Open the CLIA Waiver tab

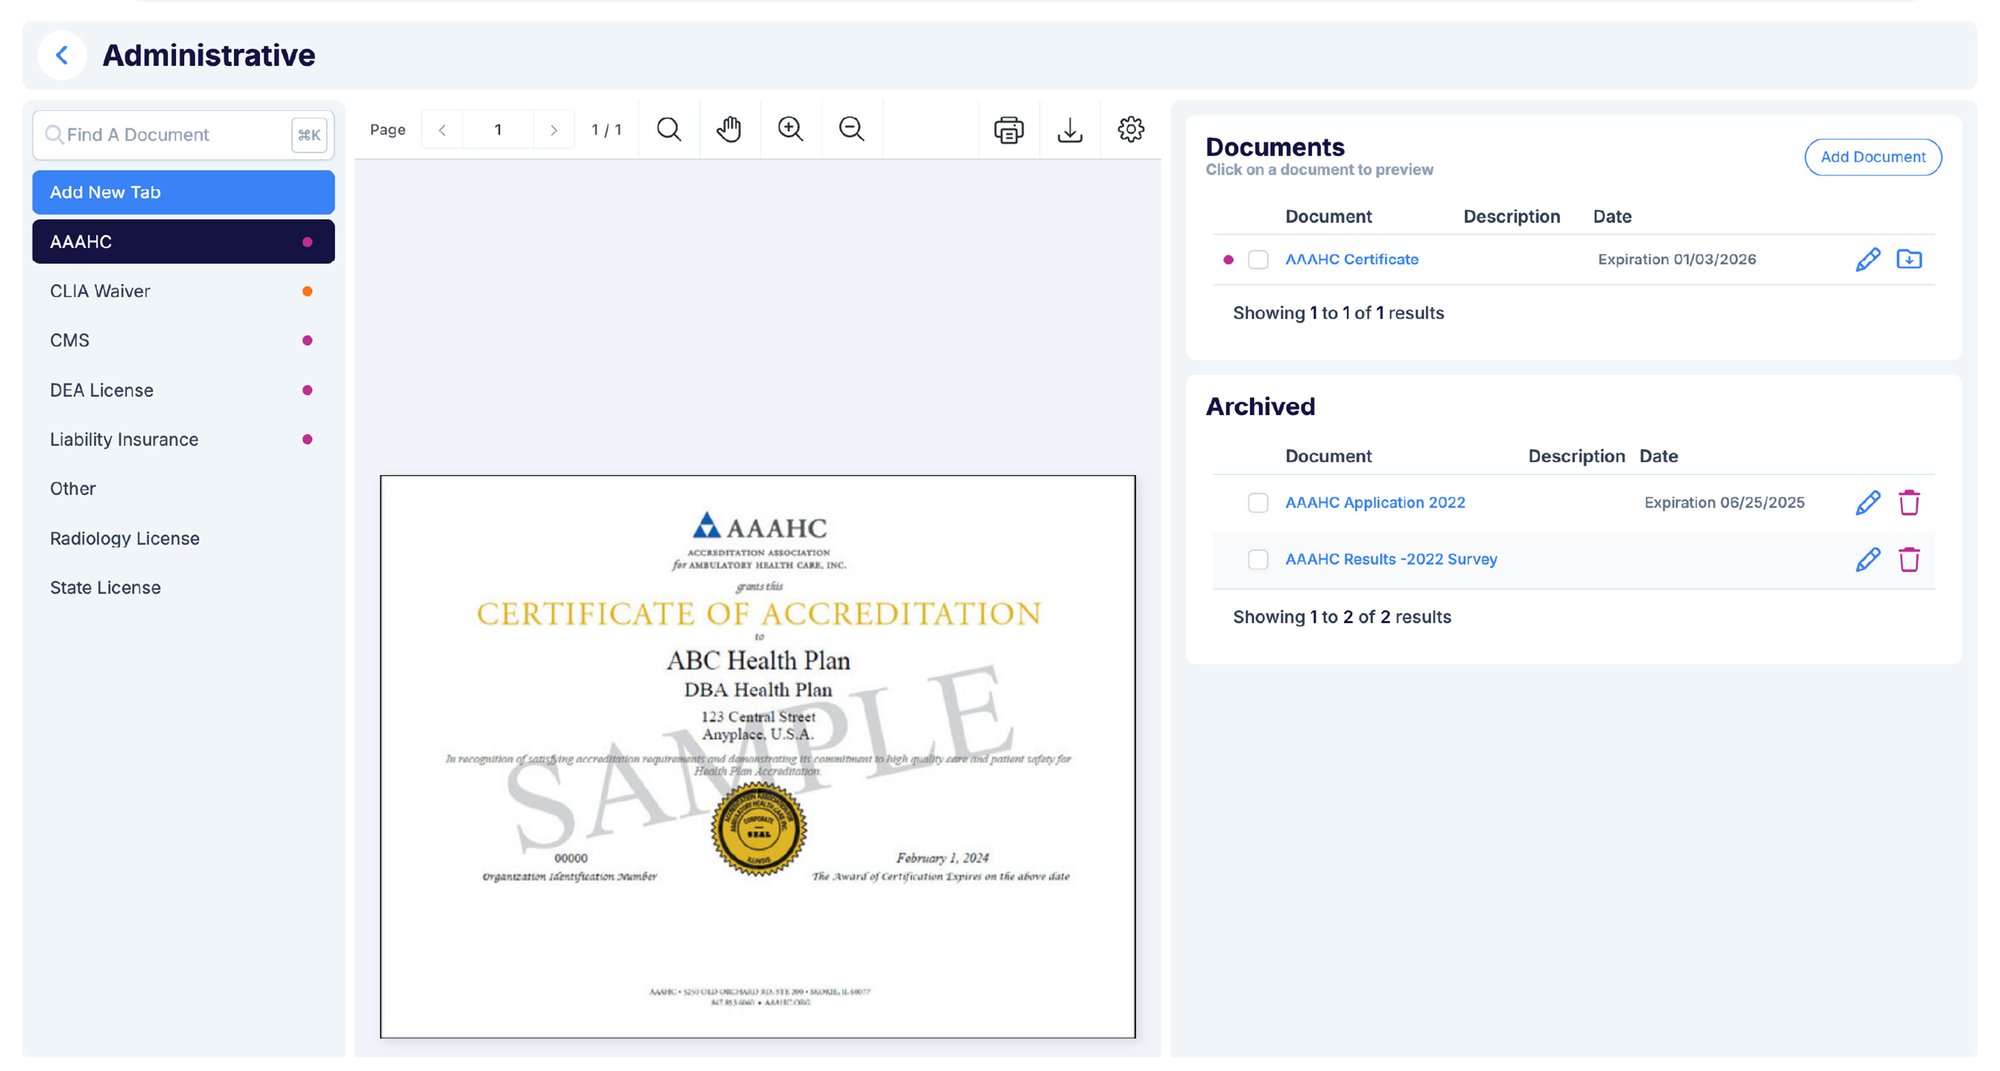point(183,291)
